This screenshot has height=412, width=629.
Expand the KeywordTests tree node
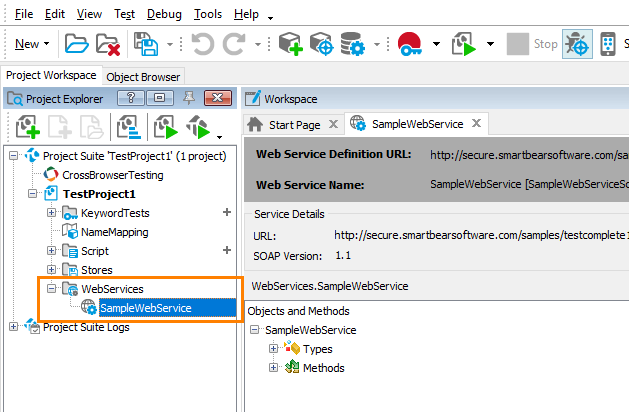(x=52, y=213)
